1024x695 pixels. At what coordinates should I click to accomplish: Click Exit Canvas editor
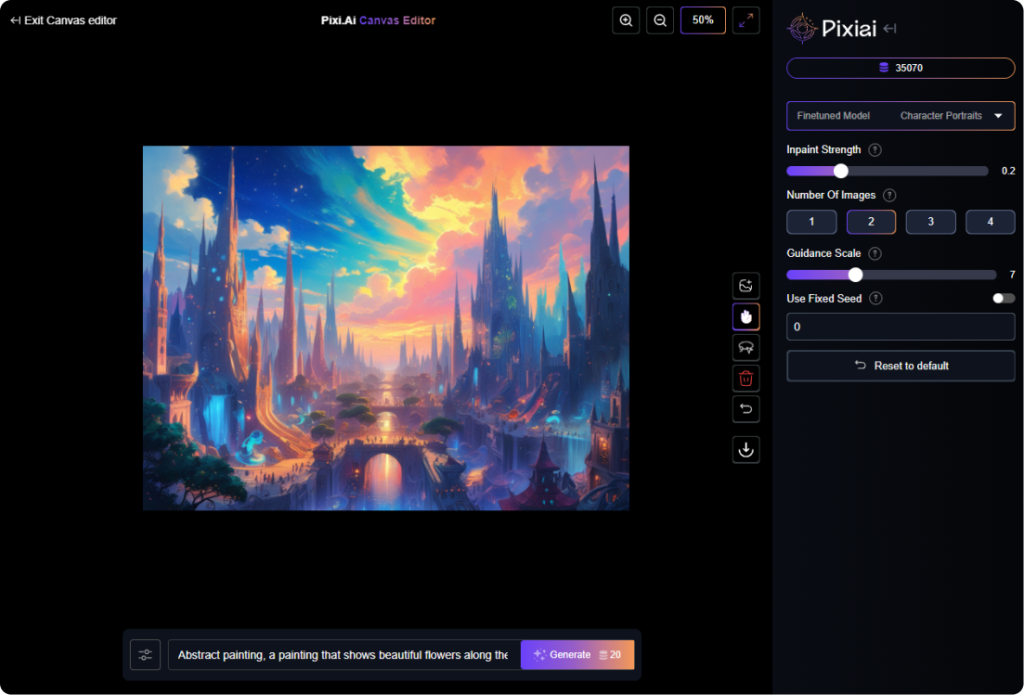coord(62,20)
